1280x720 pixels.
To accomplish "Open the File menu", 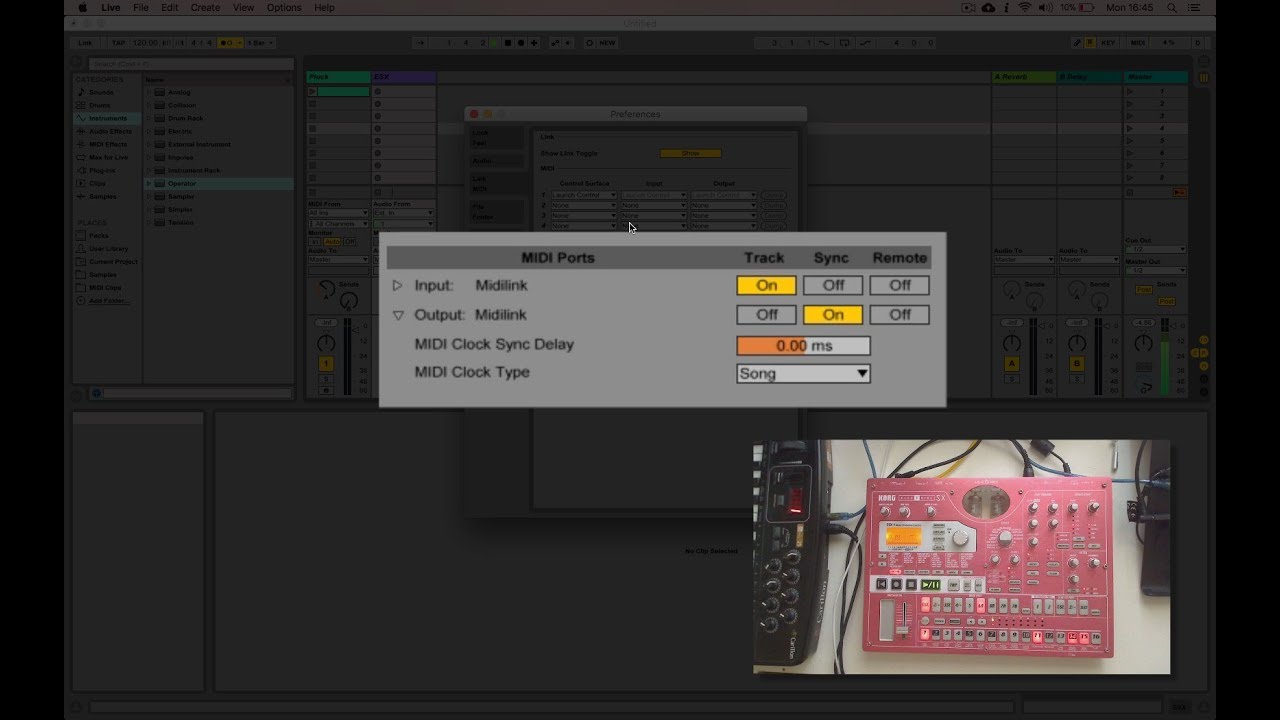I will (141, 7).
